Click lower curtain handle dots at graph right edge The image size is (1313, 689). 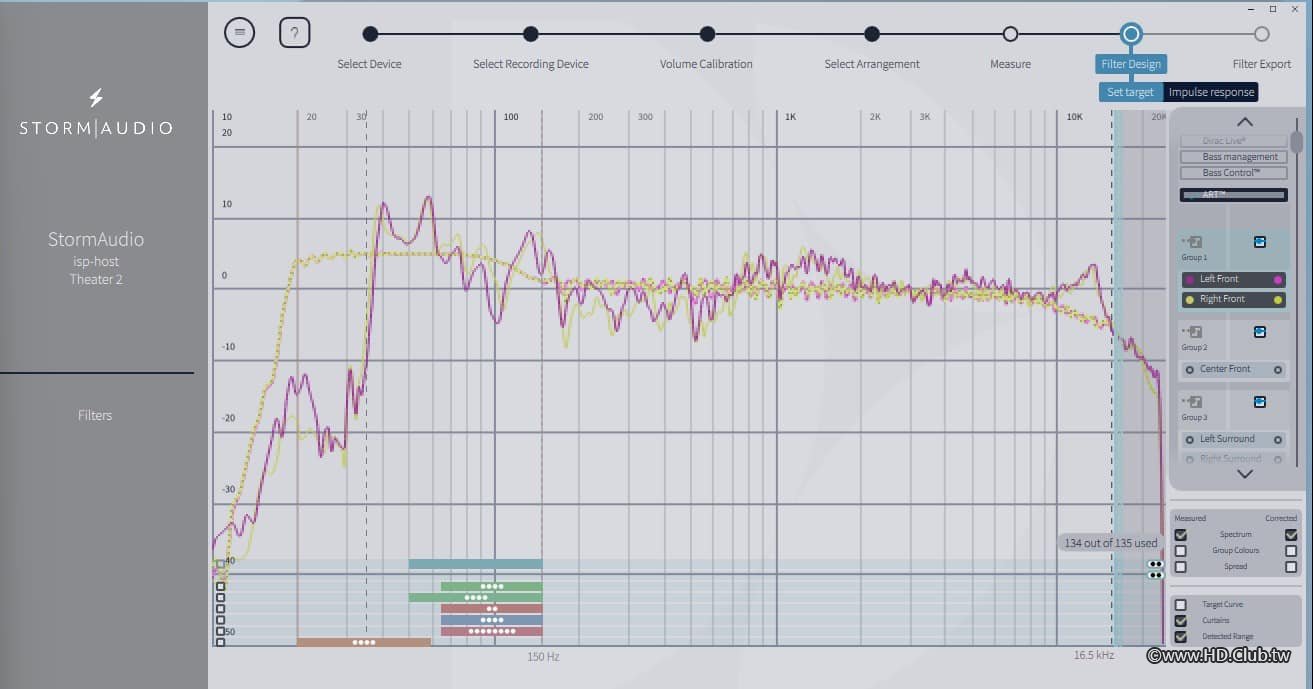1156,575
